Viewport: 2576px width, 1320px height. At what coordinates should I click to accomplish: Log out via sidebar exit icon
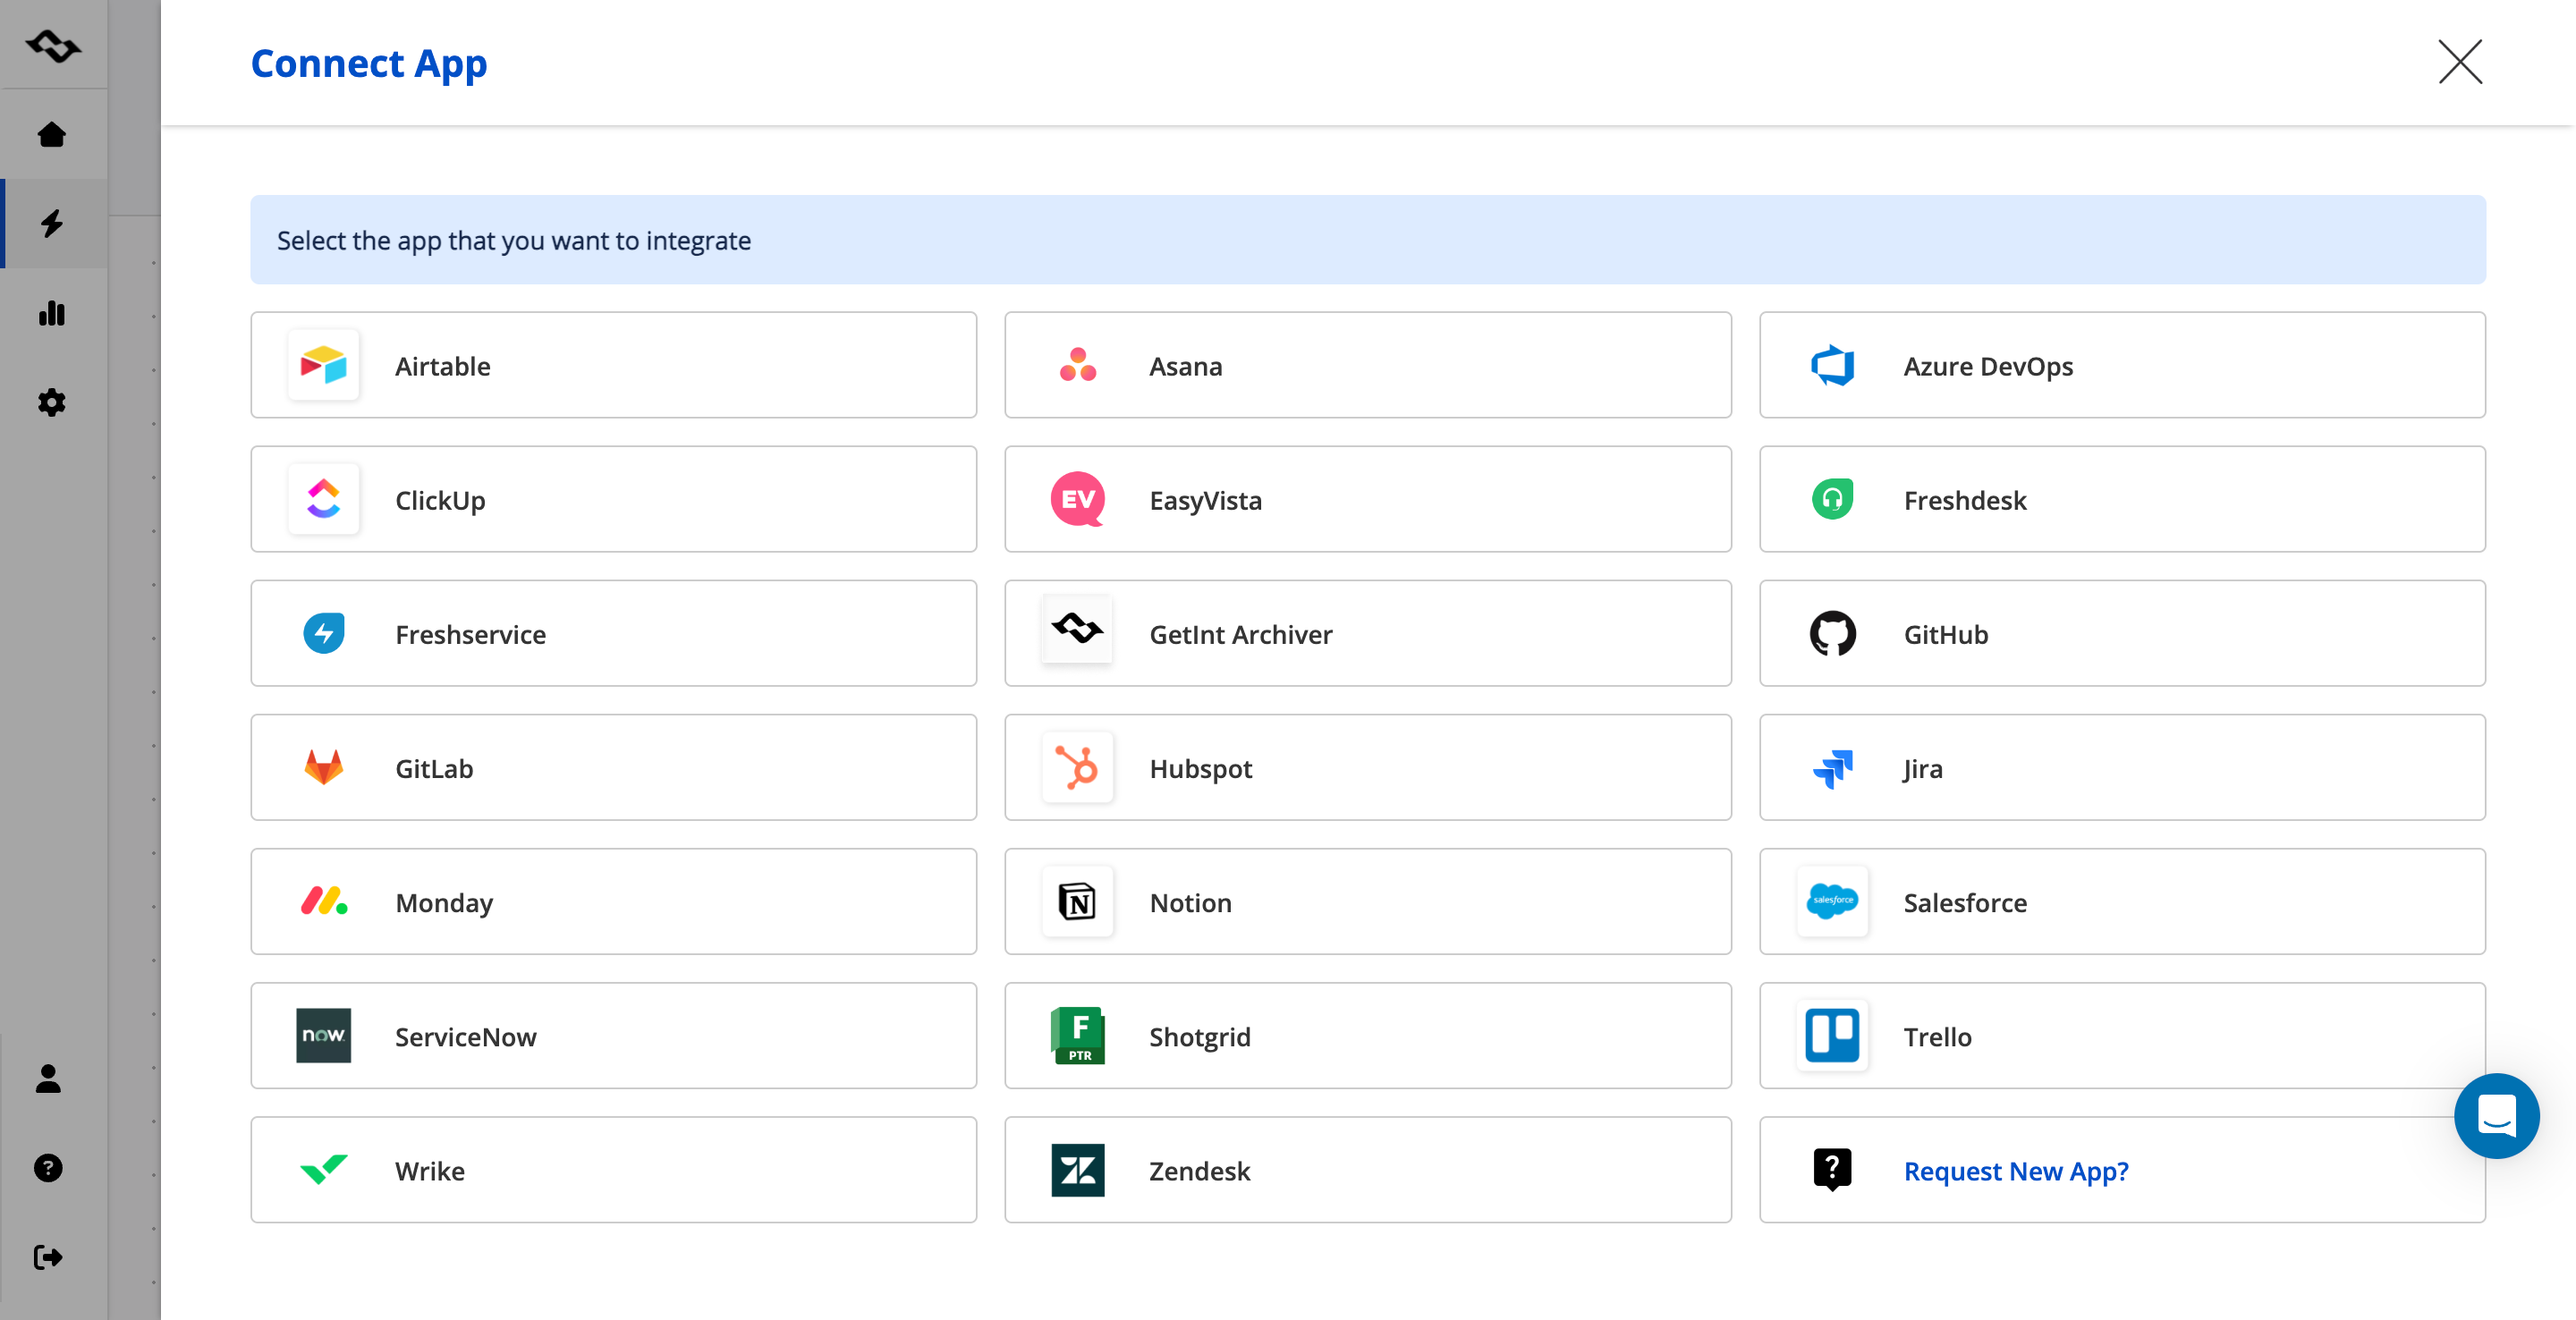48,1257
